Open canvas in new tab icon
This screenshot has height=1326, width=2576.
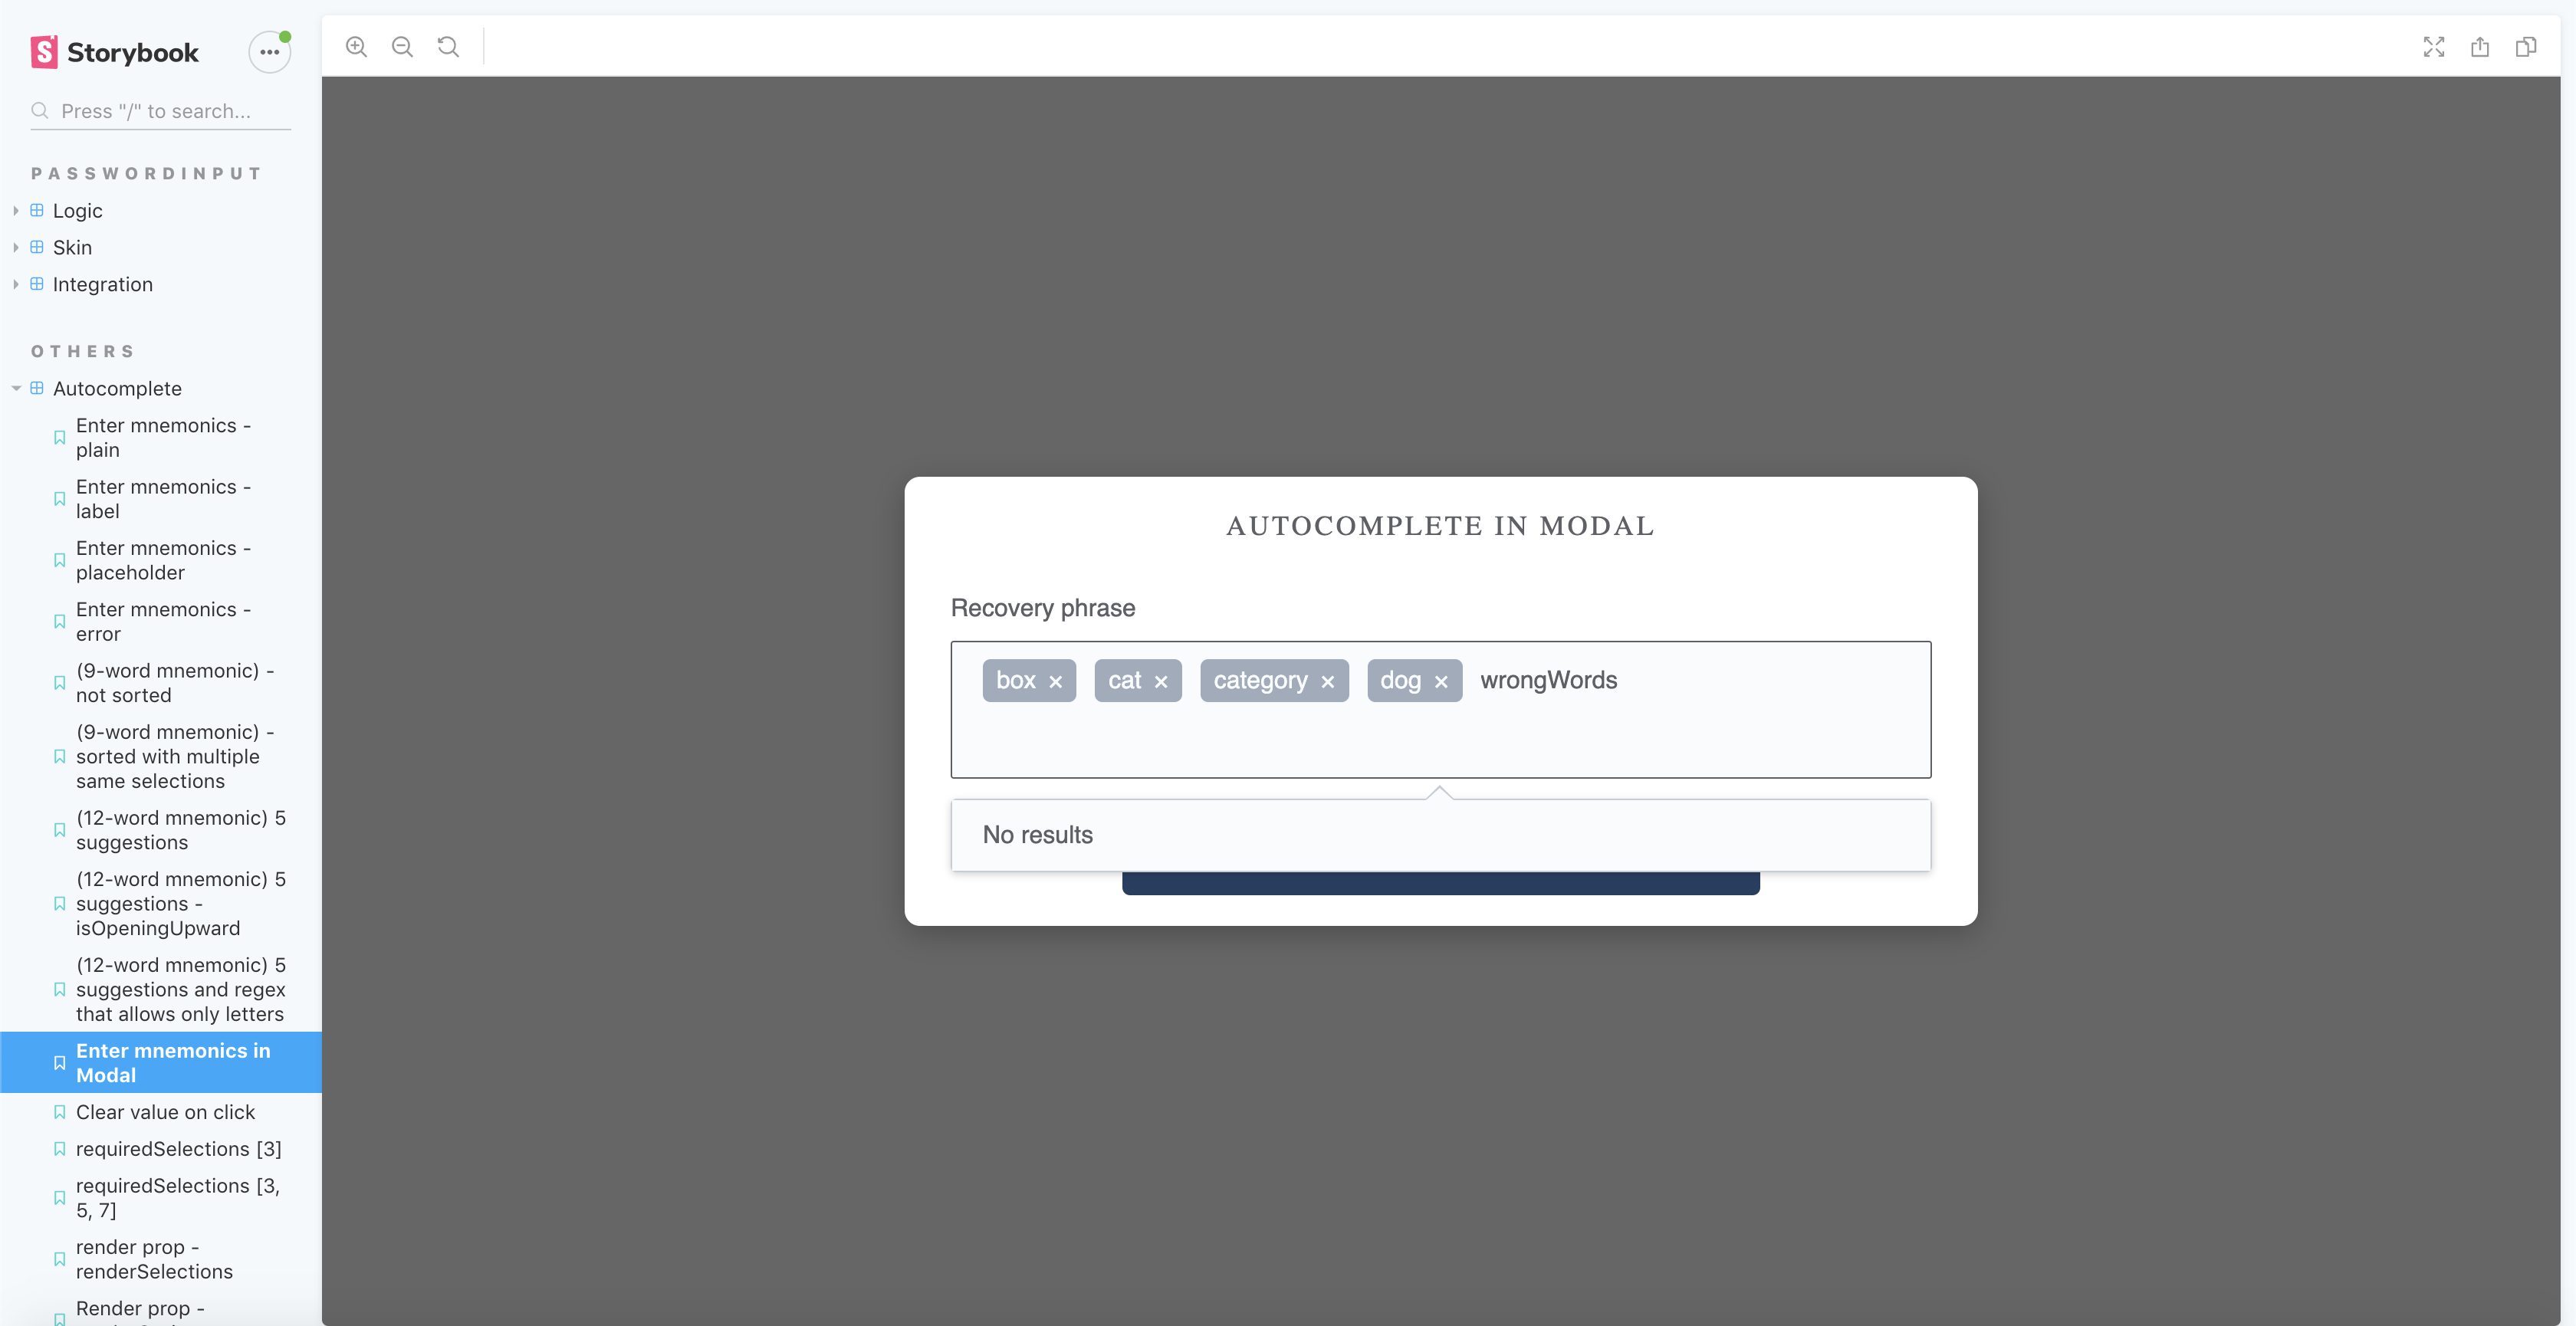(2479, 47)
